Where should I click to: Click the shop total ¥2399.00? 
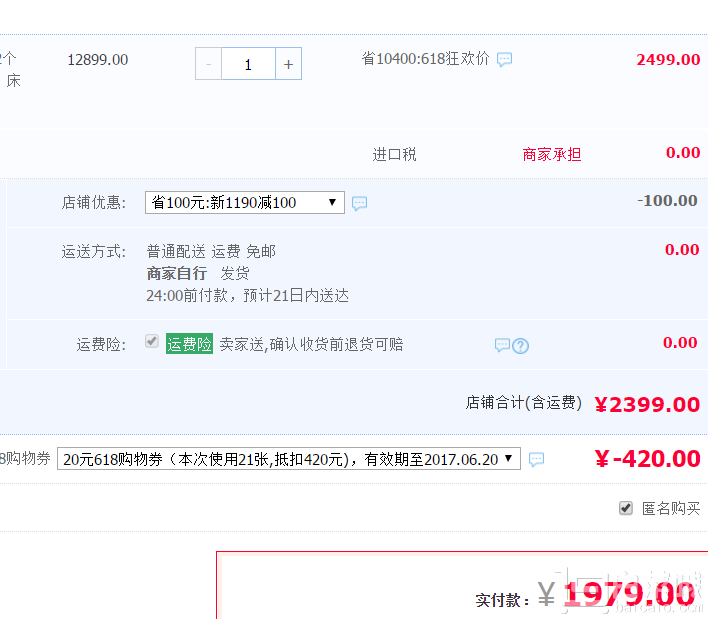click(x=647, y=404)
